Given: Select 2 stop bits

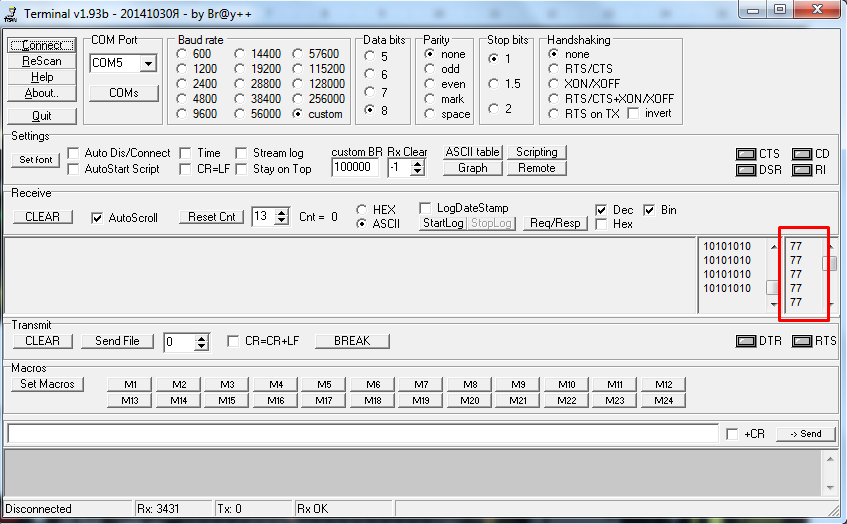Looking at the screenshot, I should (x=494, y=109).
